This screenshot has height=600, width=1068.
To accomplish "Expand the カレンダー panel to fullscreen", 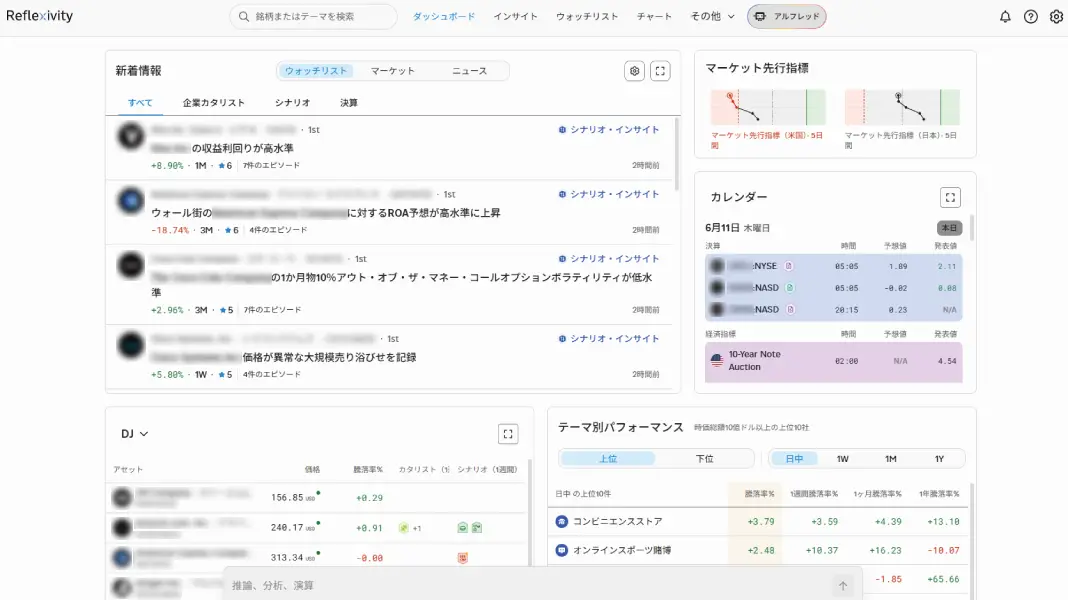I will tap(950, 198).
